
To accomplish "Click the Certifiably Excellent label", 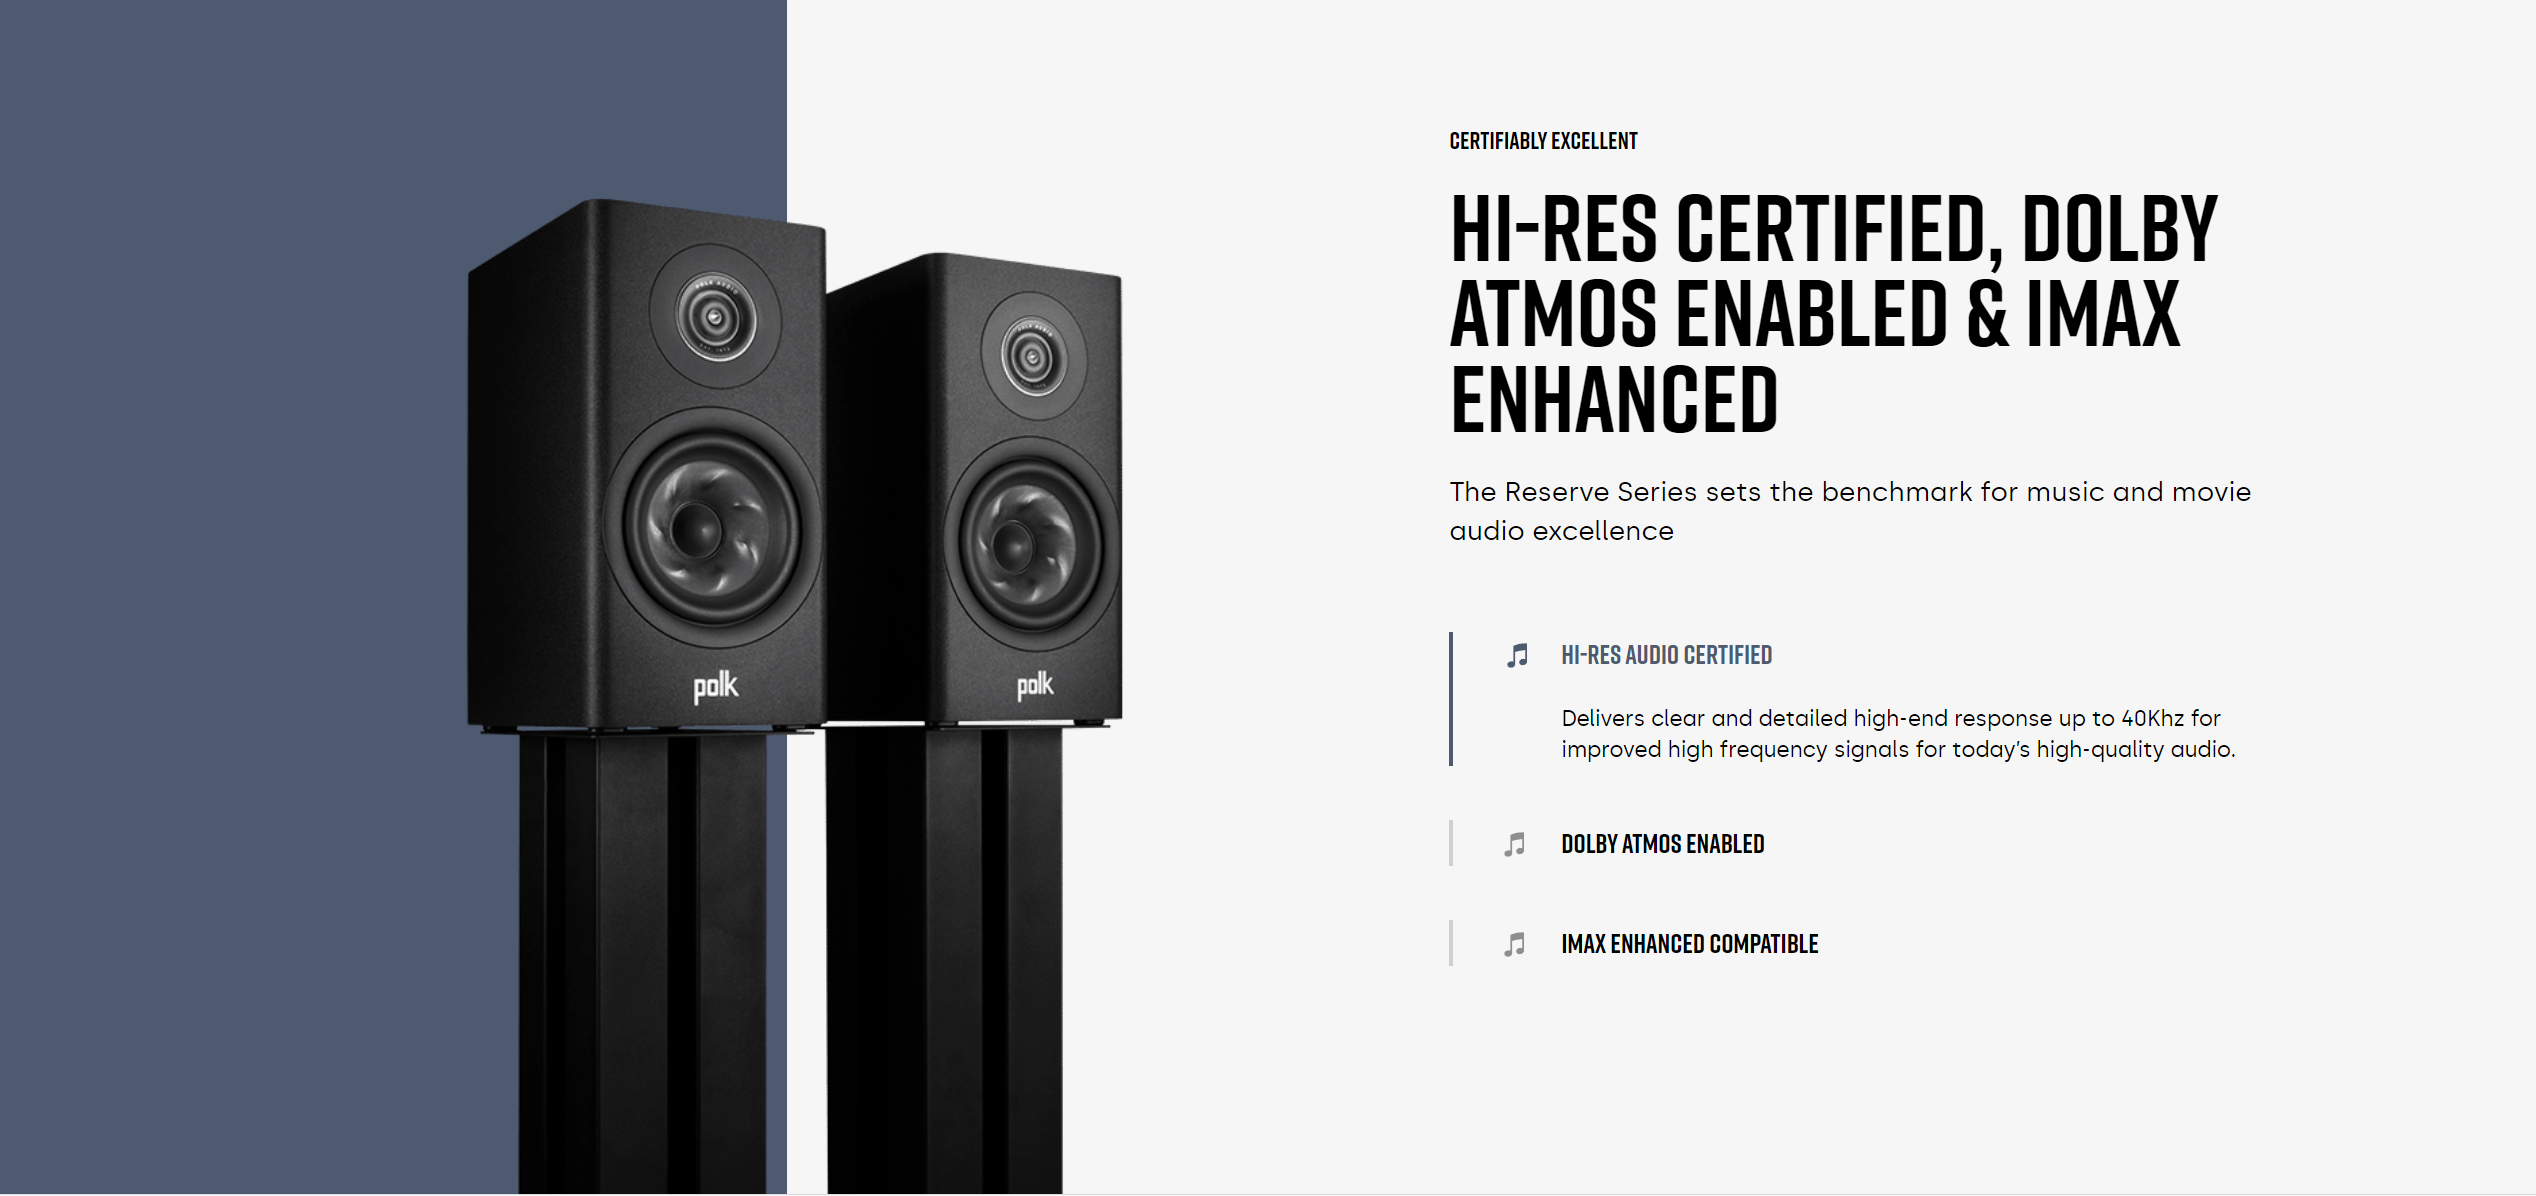I will point(1543,142).
